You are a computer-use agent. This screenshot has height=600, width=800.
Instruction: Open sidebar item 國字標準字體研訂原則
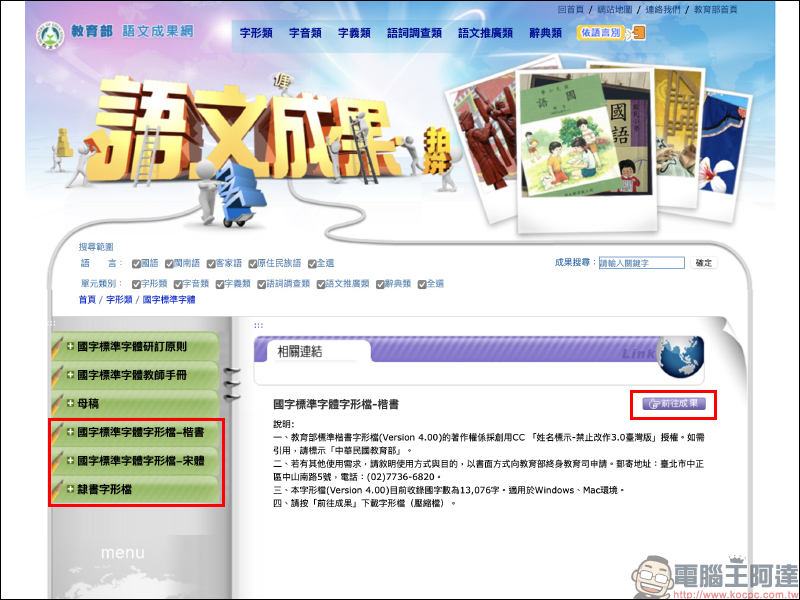click(136, 347)
